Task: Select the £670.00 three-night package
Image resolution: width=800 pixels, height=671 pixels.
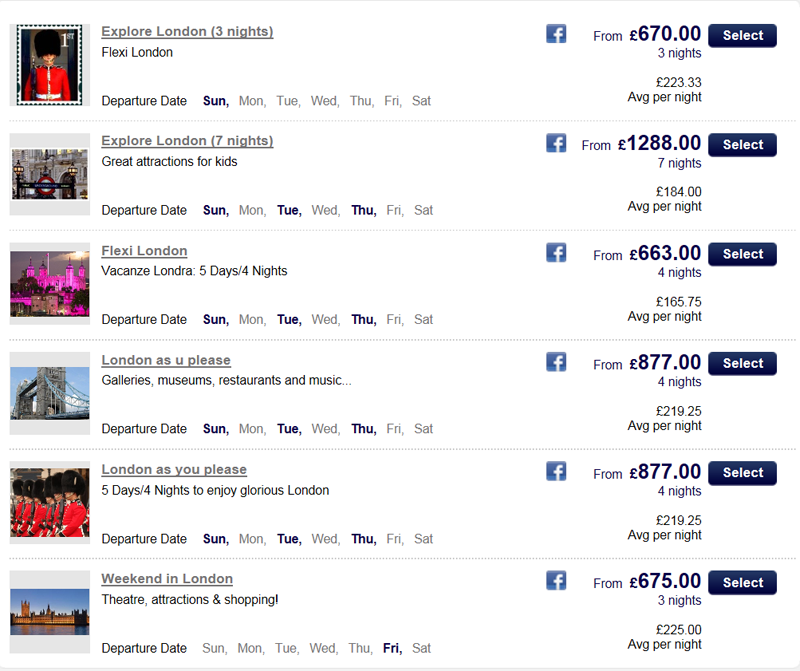Action: coord(742,36)
